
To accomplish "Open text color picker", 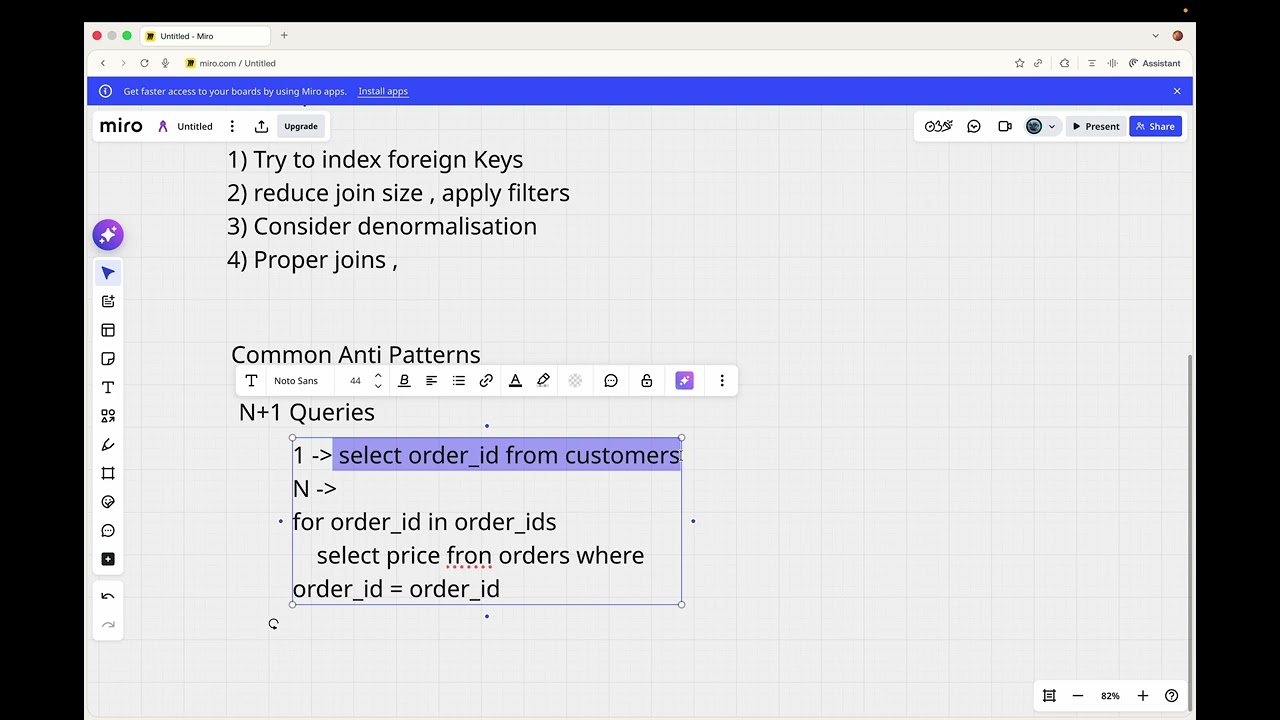I will point(515,381).
